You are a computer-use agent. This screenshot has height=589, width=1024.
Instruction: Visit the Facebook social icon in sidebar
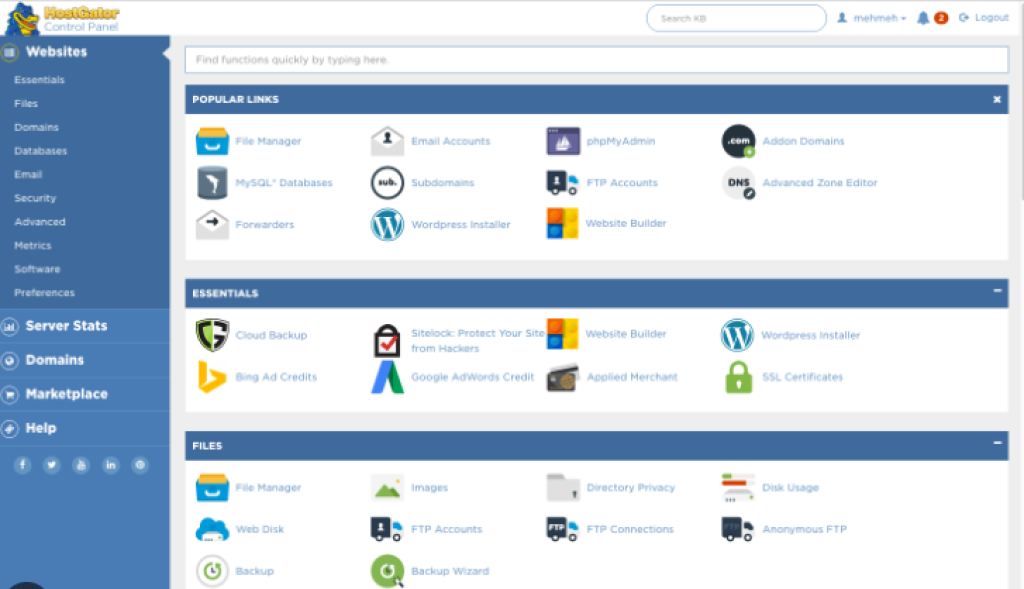point(22,466)
